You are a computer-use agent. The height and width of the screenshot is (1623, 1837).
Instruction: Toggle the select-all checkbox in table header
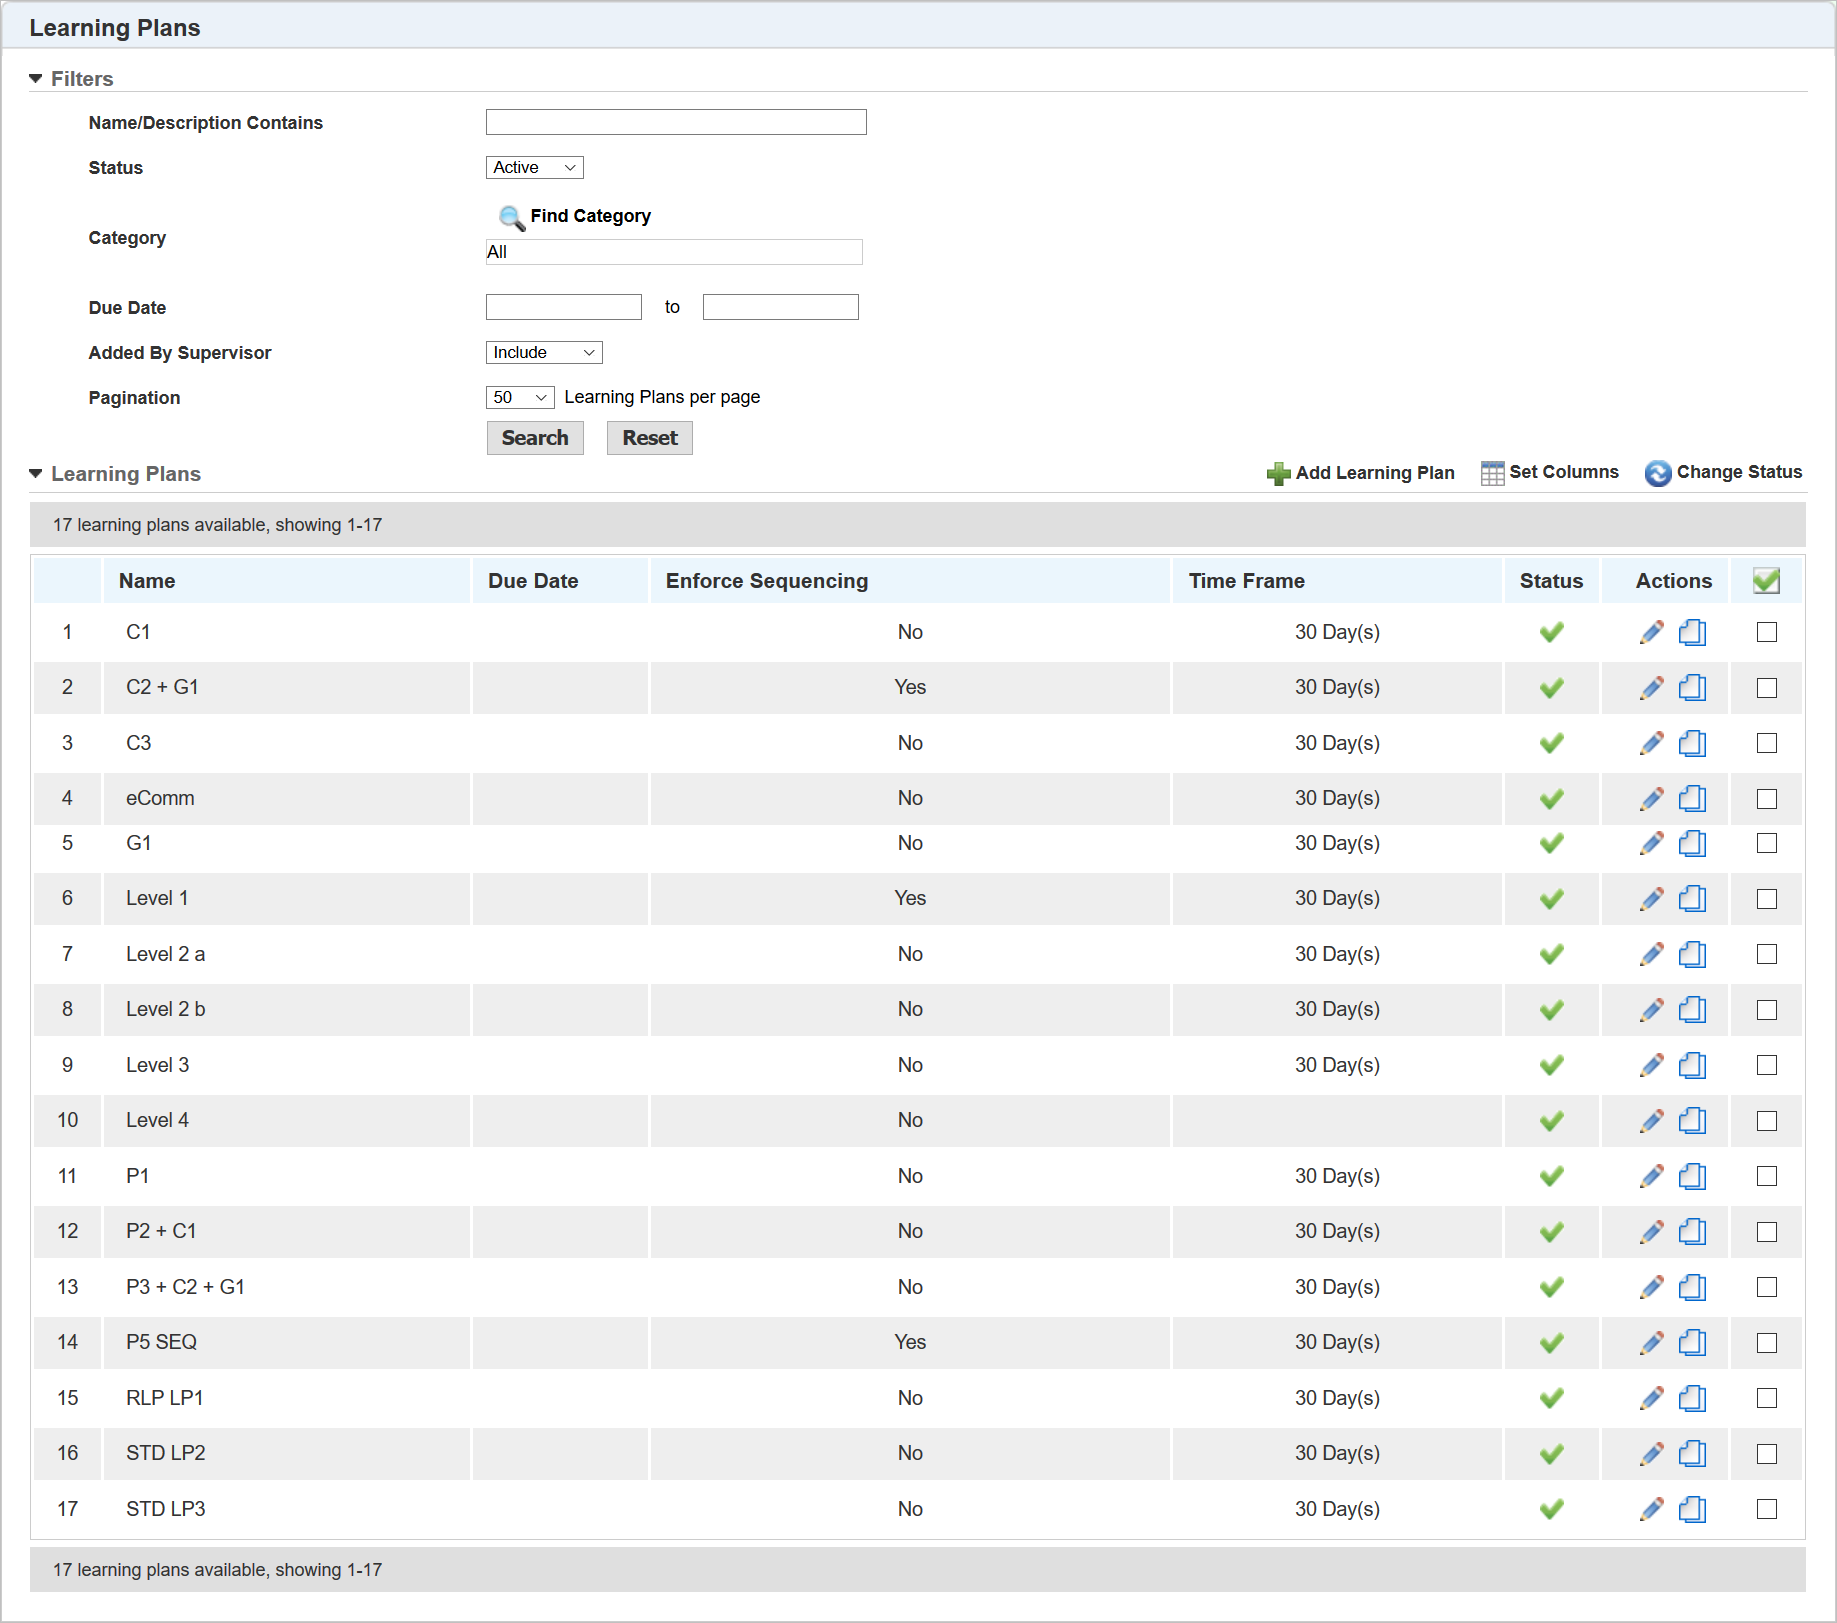[x=1766, y=581]
